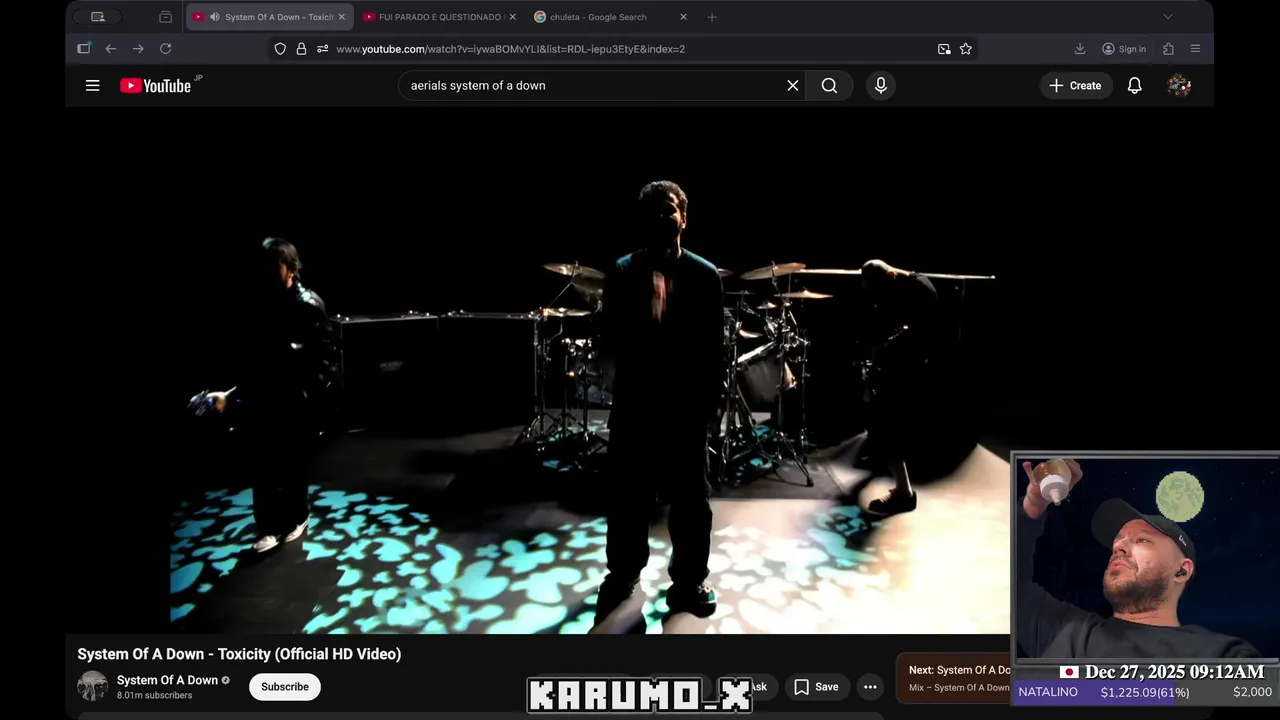Expand the list all tabs chevron
This screenshot has height=720, width=1280.
(1167, 17)
